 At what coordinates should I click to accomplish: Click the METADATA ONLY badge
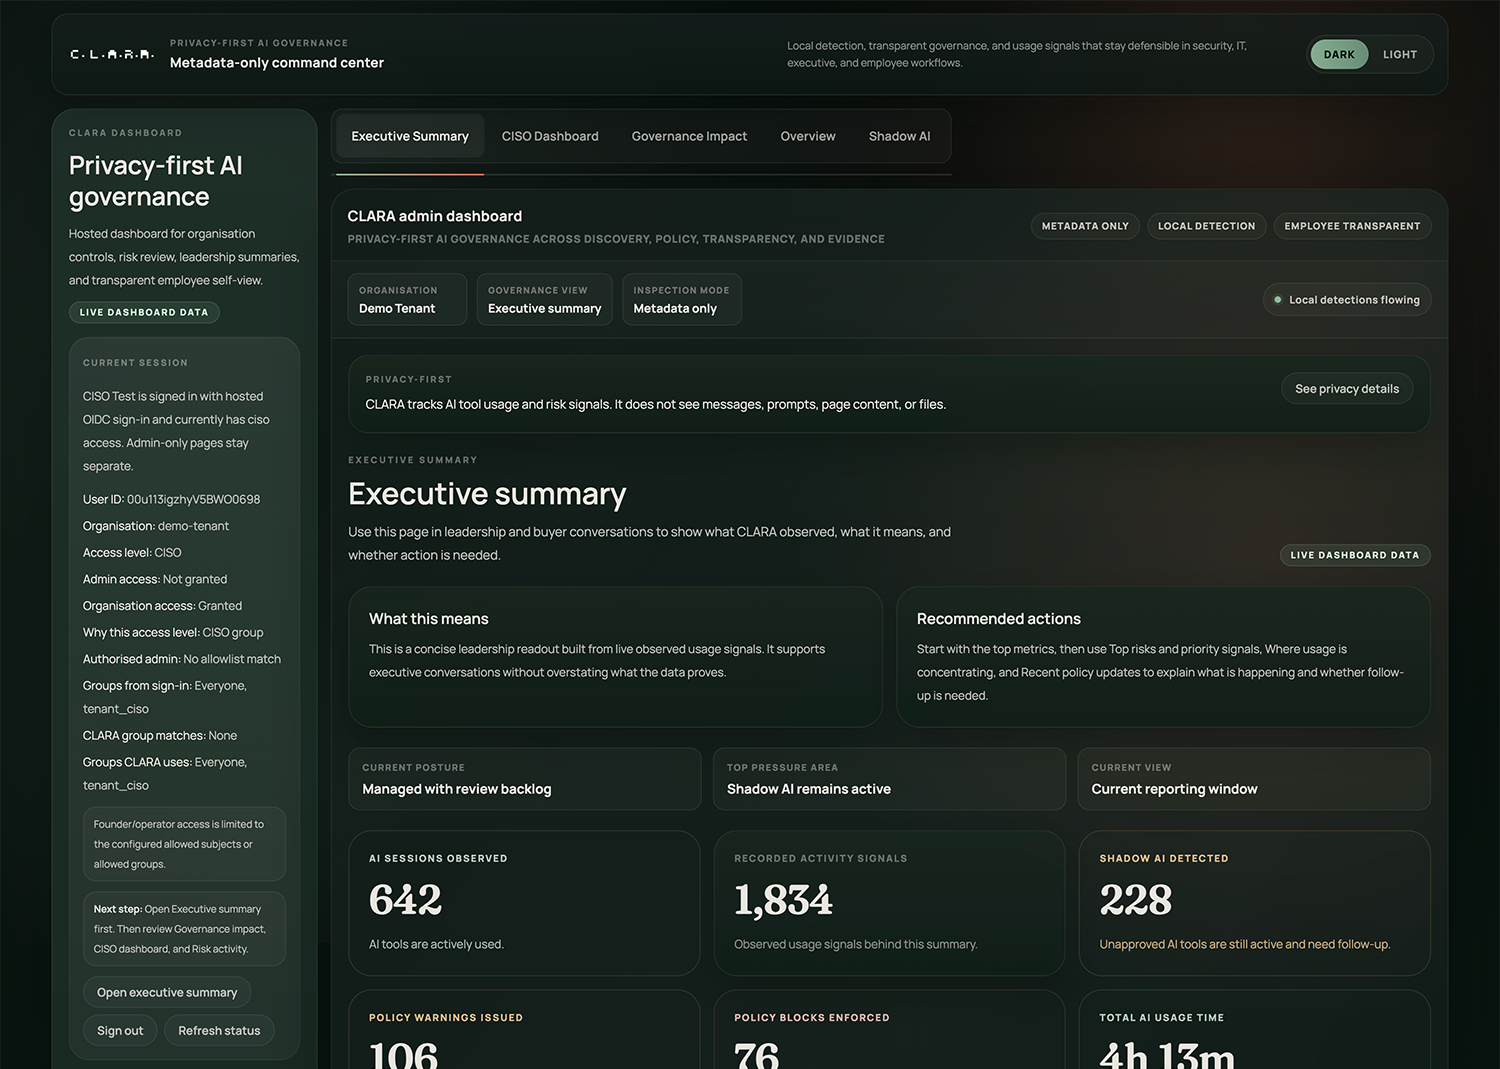pos(1085,225)
